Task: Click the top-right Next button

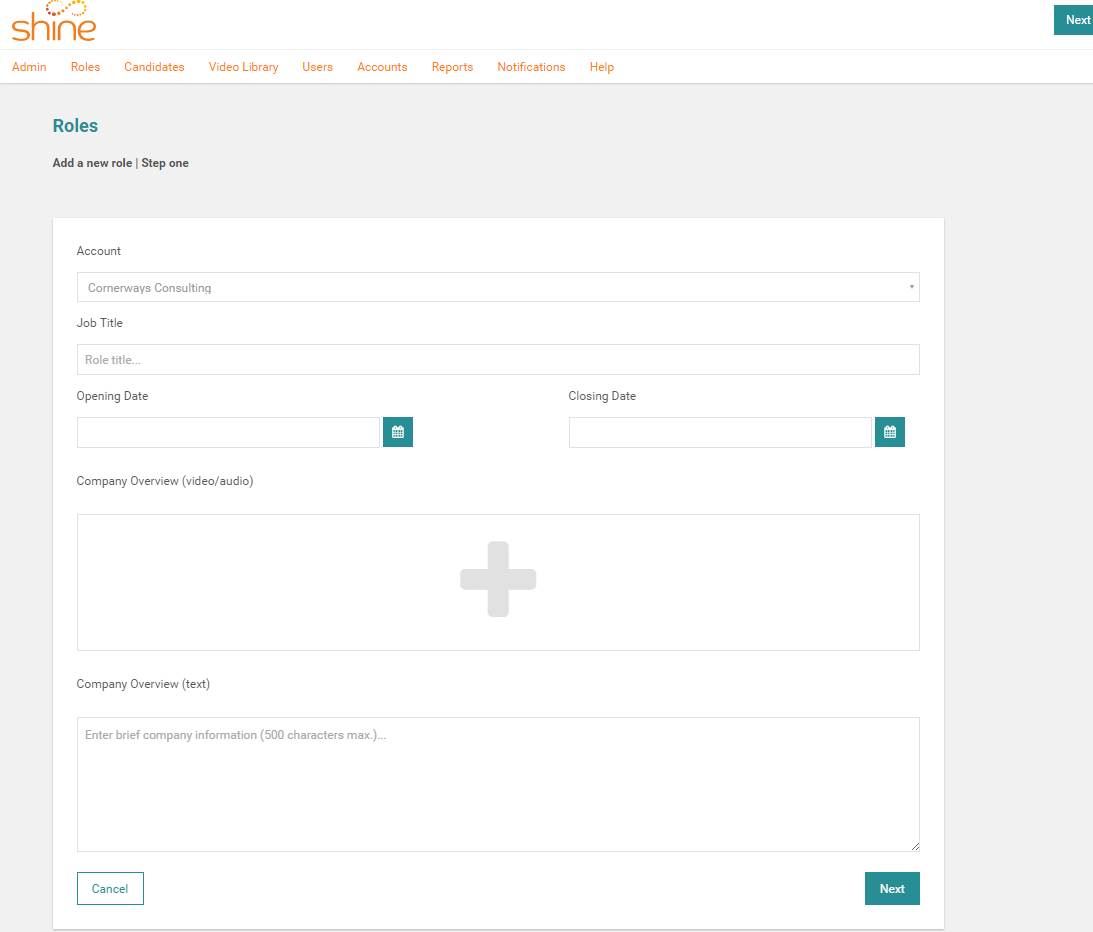Action: click(1076, 20)
